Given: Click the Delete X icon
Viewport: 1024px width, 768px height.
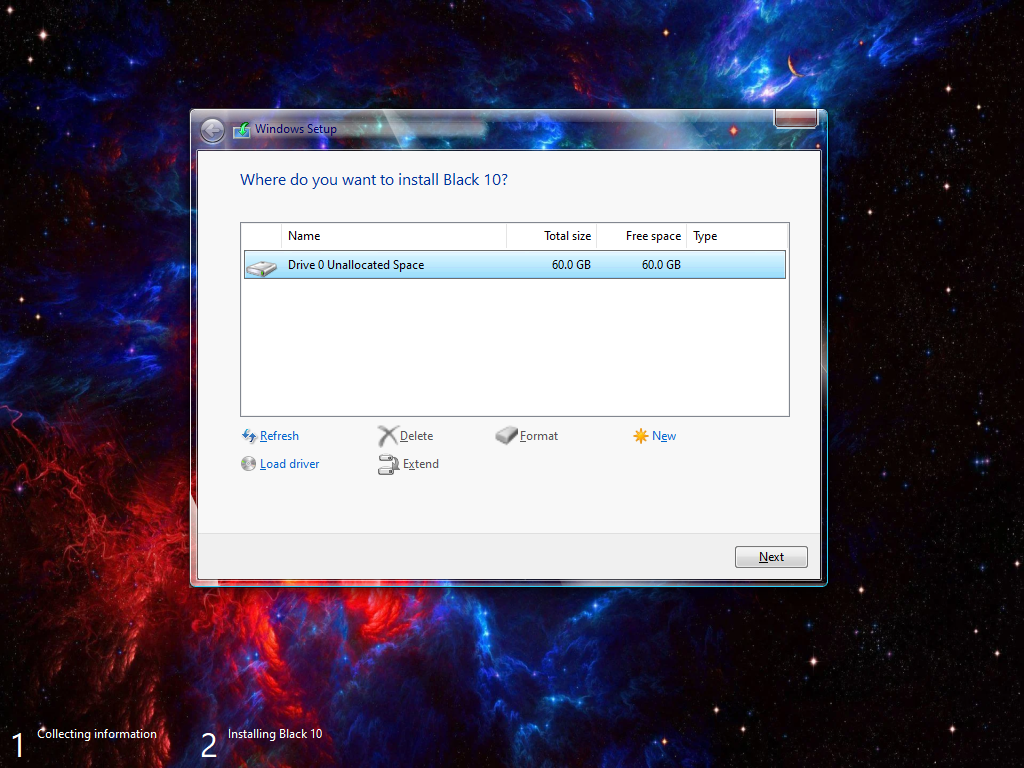Looking at the screenshot, I should 387,436.
